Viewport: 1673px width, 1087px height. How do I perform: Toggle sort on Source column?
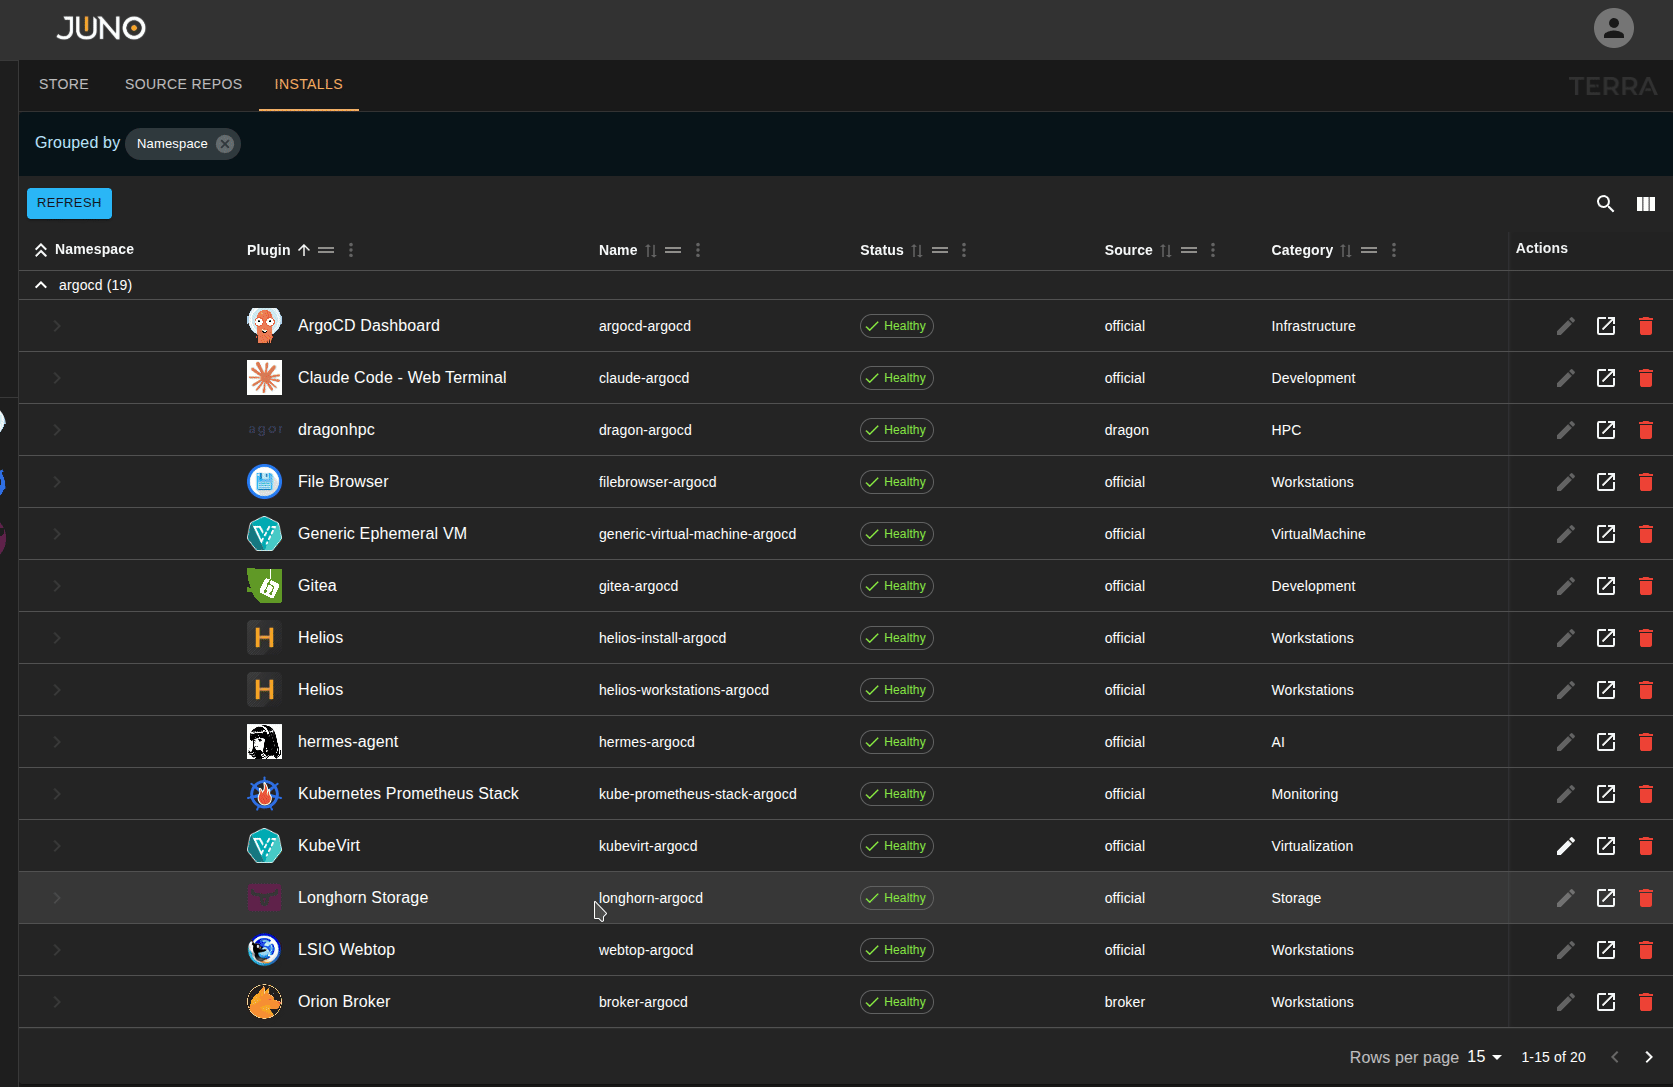(x=1166, y=250)
